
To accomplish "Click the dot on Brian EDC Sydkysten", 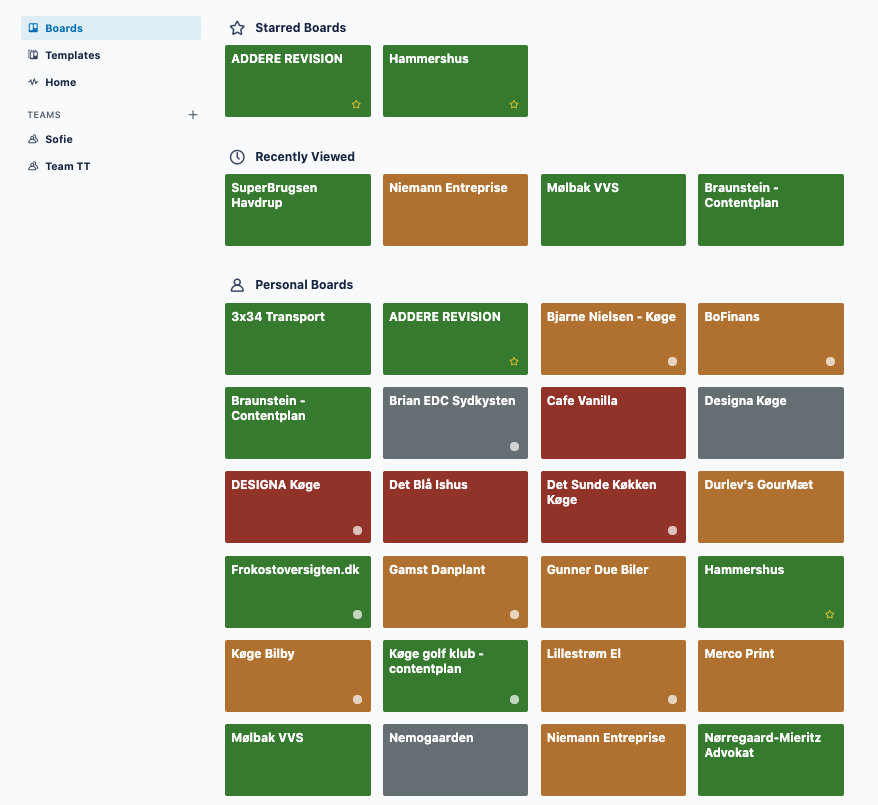I will pos(515,446).
